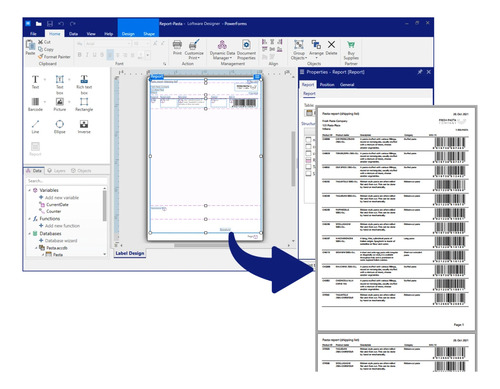Open the Text tool dropdown arrow
Viewport: 500px width, 389px height.
[x=45, y=80]
